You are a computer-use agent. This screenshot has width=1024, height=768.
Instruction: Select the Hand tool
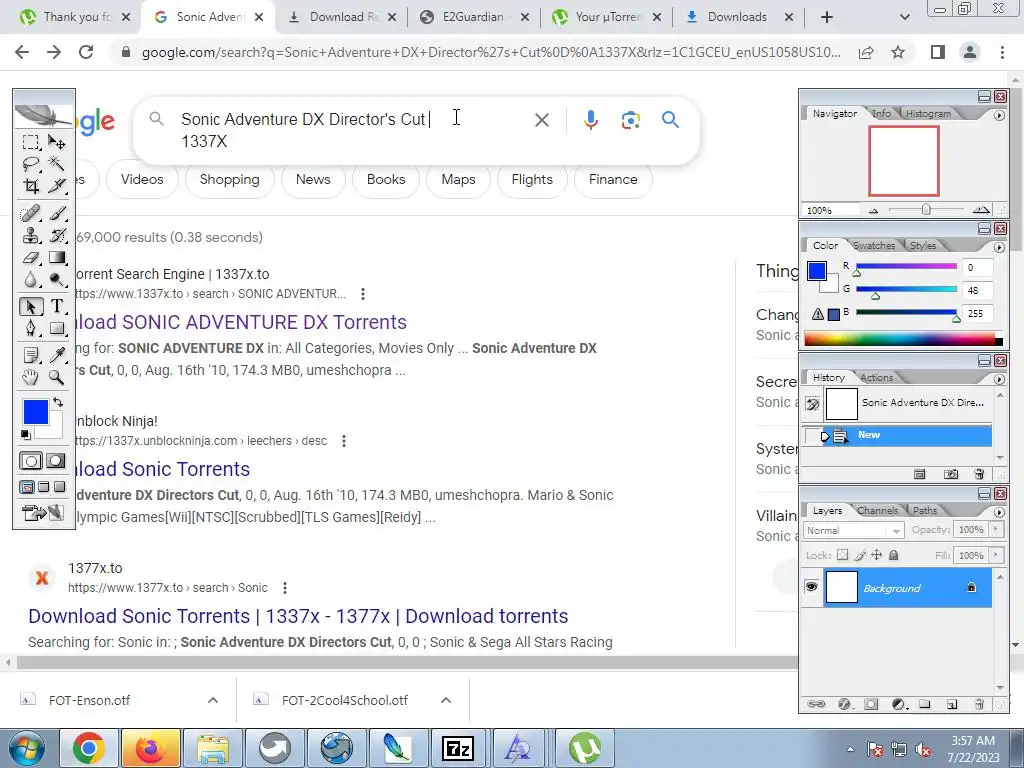[x=31, y=377]
